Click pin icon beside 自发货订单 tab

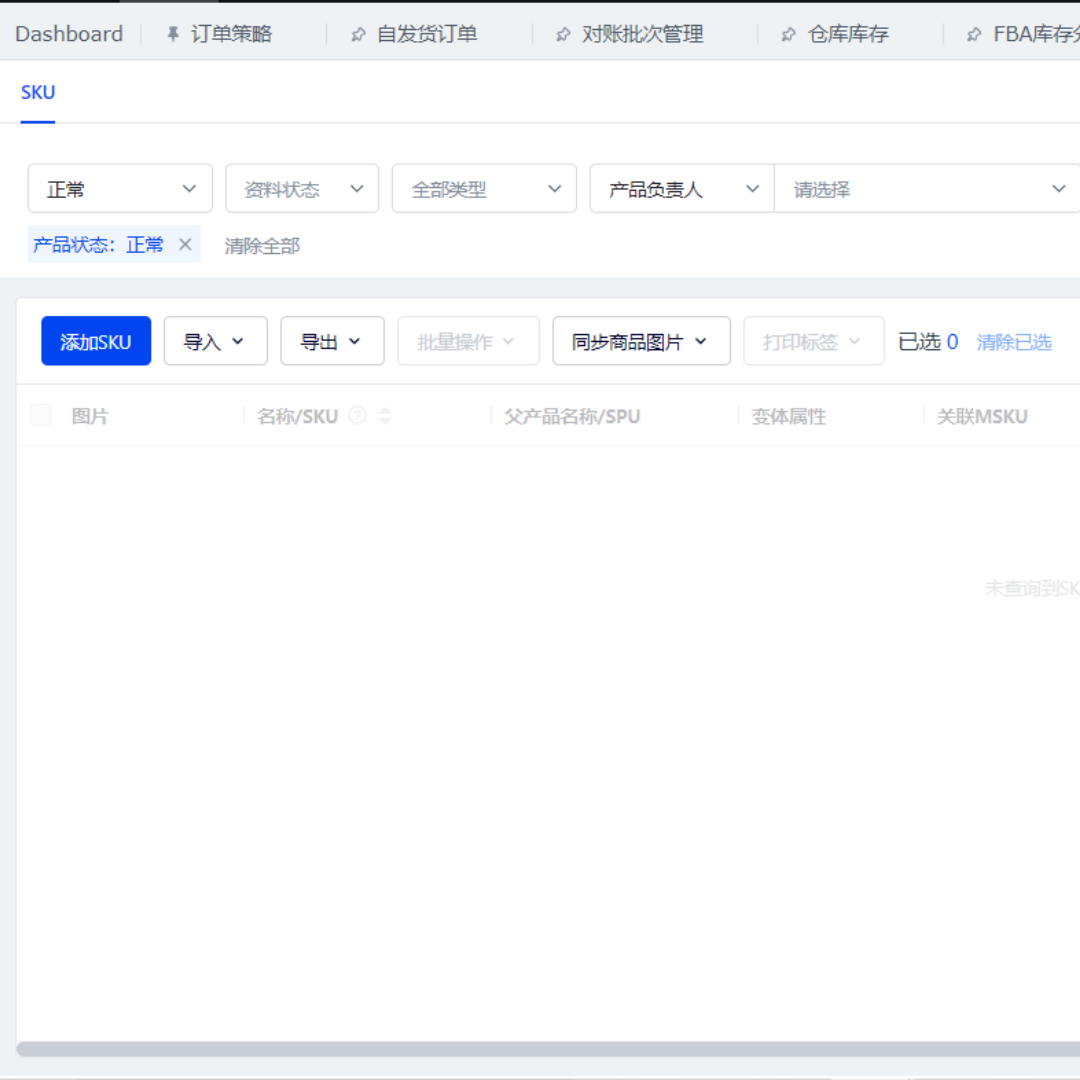point(358,35)
